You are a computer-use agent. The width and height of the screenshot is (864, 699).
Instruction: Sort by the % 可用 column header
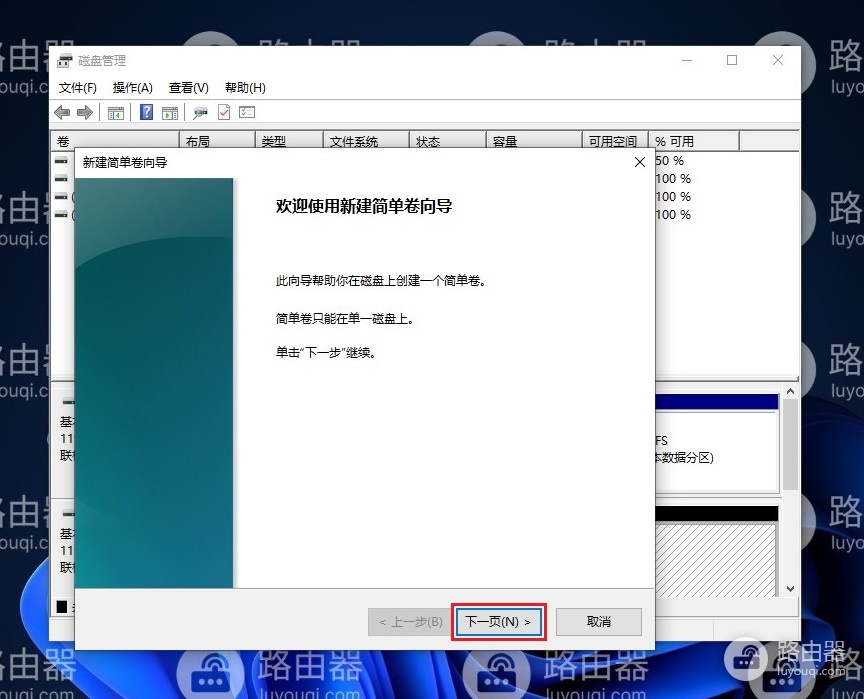[694, 142]
